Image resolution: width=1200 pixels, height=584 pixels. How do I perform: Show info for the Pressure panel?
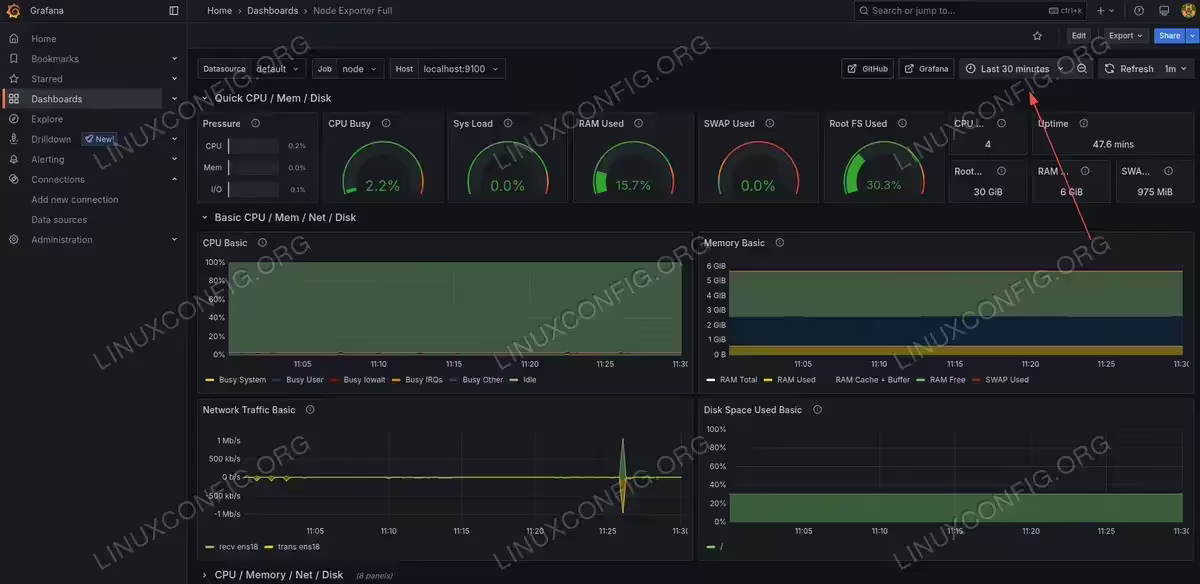(256, 124)
